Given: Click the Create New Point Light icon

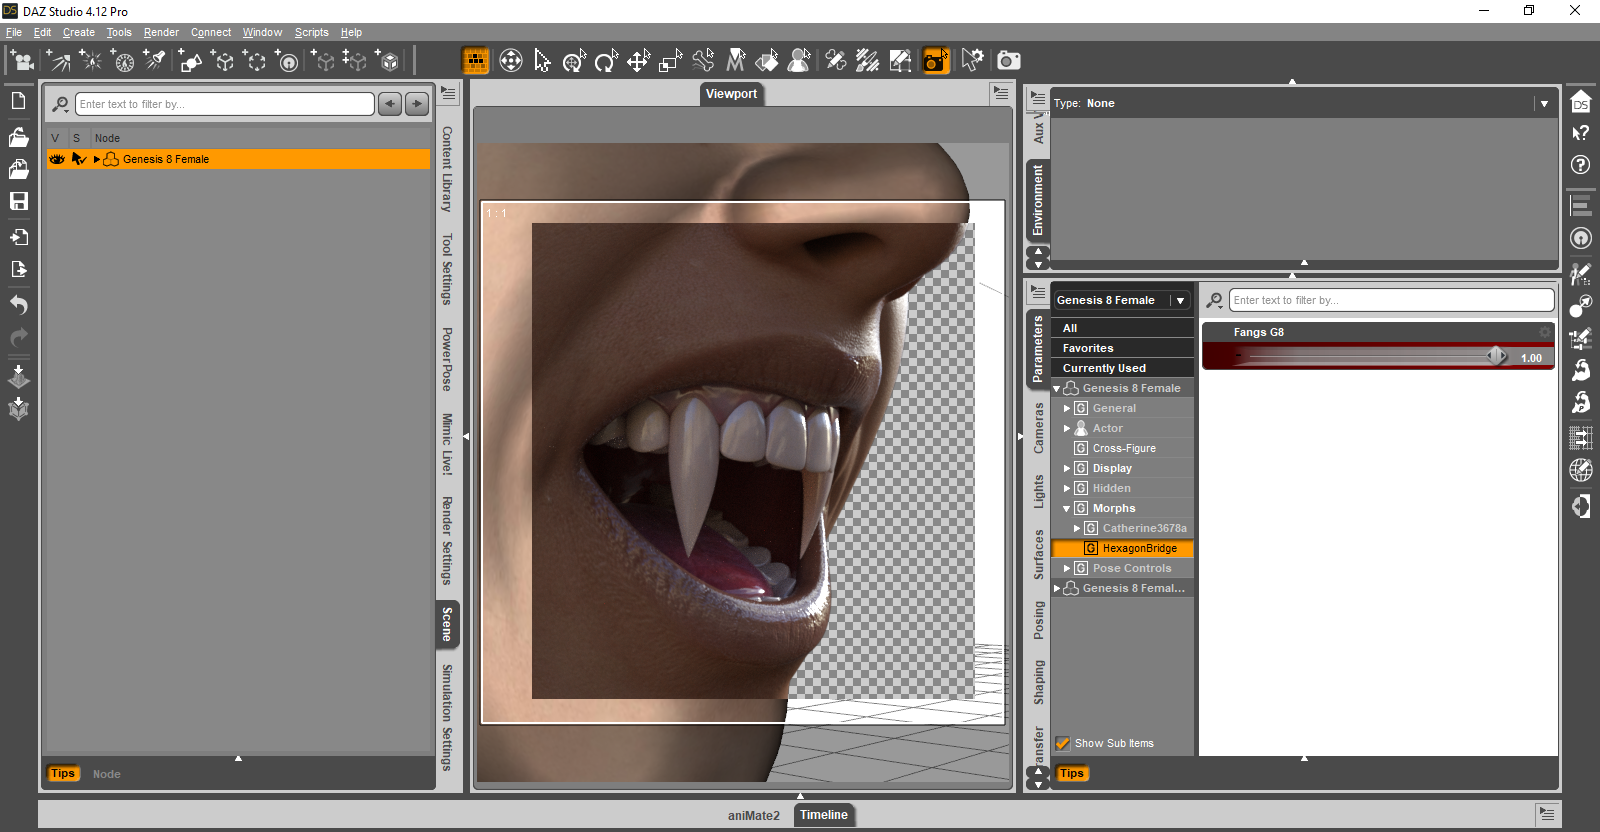Looking at the screenshot, I should [90, 61].
